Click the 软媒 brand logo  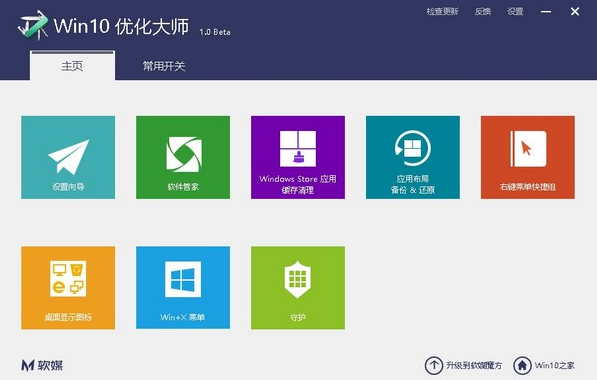tap(42, 366)
